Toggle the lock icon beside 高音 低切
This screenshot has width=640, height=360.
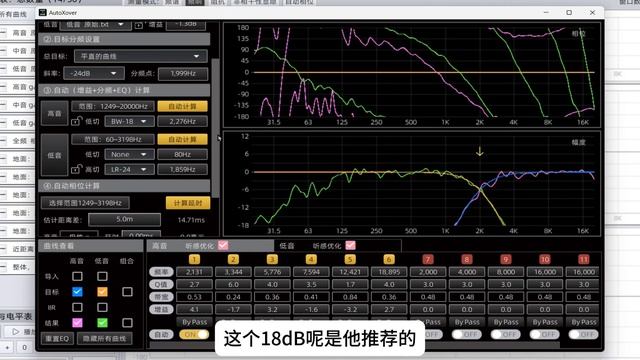76,121
